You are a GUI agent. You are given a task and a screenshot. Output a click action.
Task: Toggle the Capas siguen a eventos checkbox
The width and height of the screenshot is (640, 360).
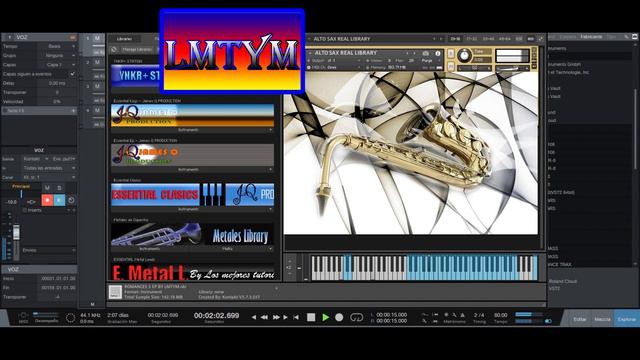pos(72,74)
